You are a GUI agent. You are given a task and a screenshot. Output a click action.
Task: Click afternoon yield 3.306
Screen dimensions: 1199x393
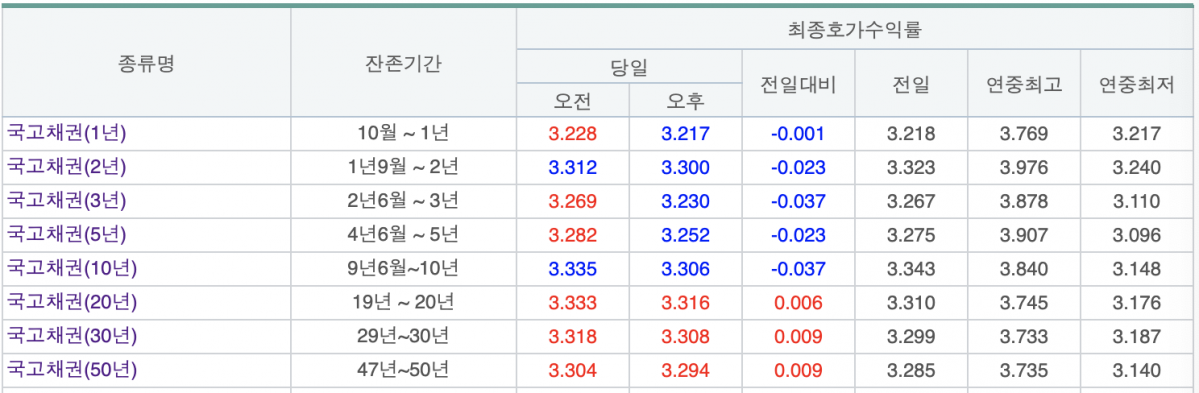(686, 268)
